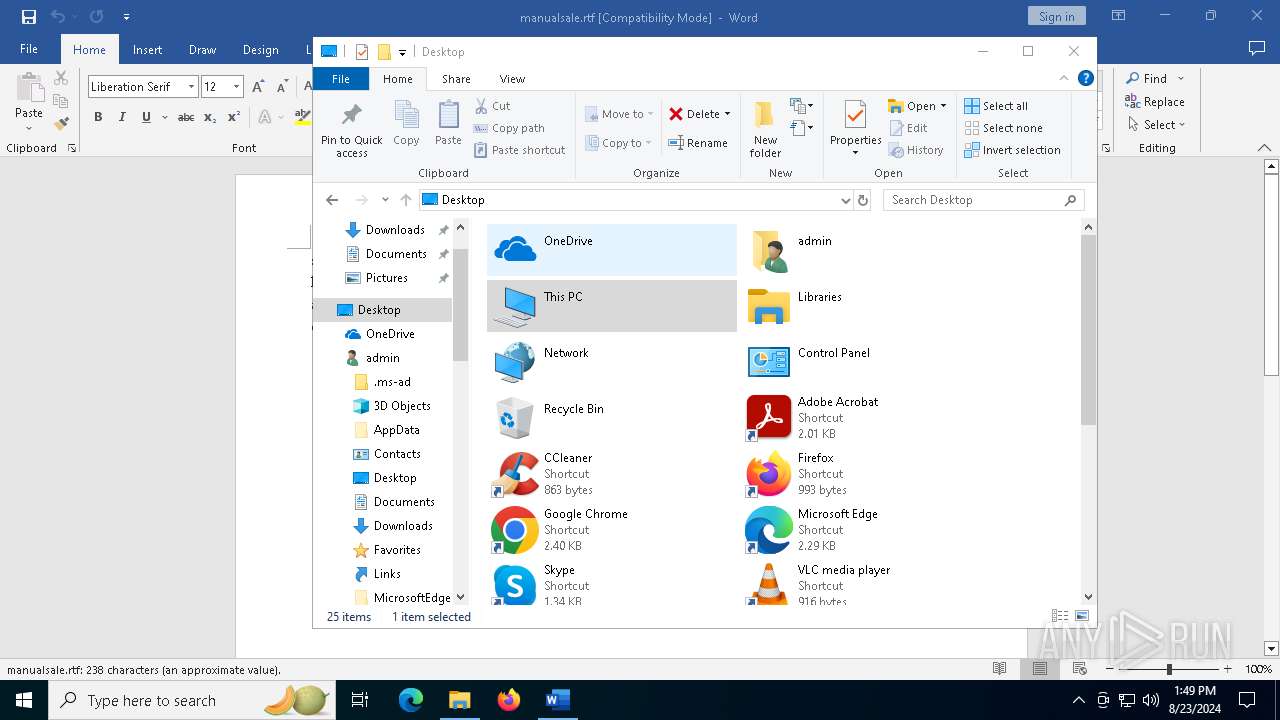Viewport: 1280px width, 720px height.
Task: Open File Explorer from taskbar
Action: pyautogui.click(x=459, y=700)
